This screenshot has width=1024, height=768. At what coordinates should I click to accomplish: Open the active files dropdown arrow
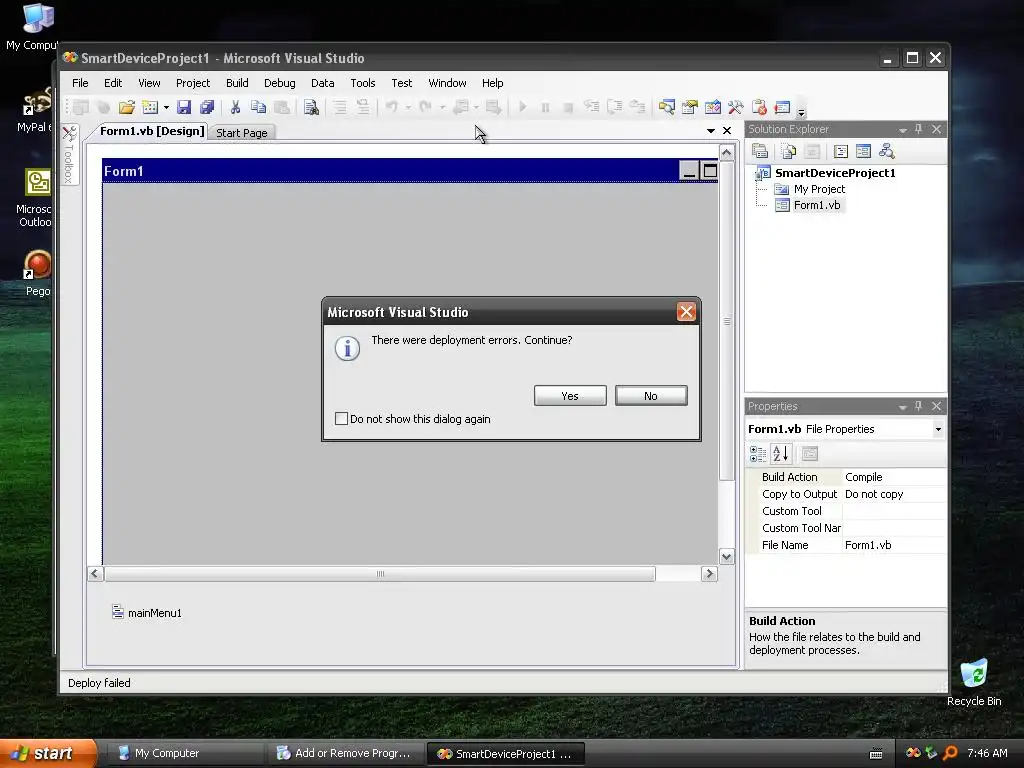(711, 131)
